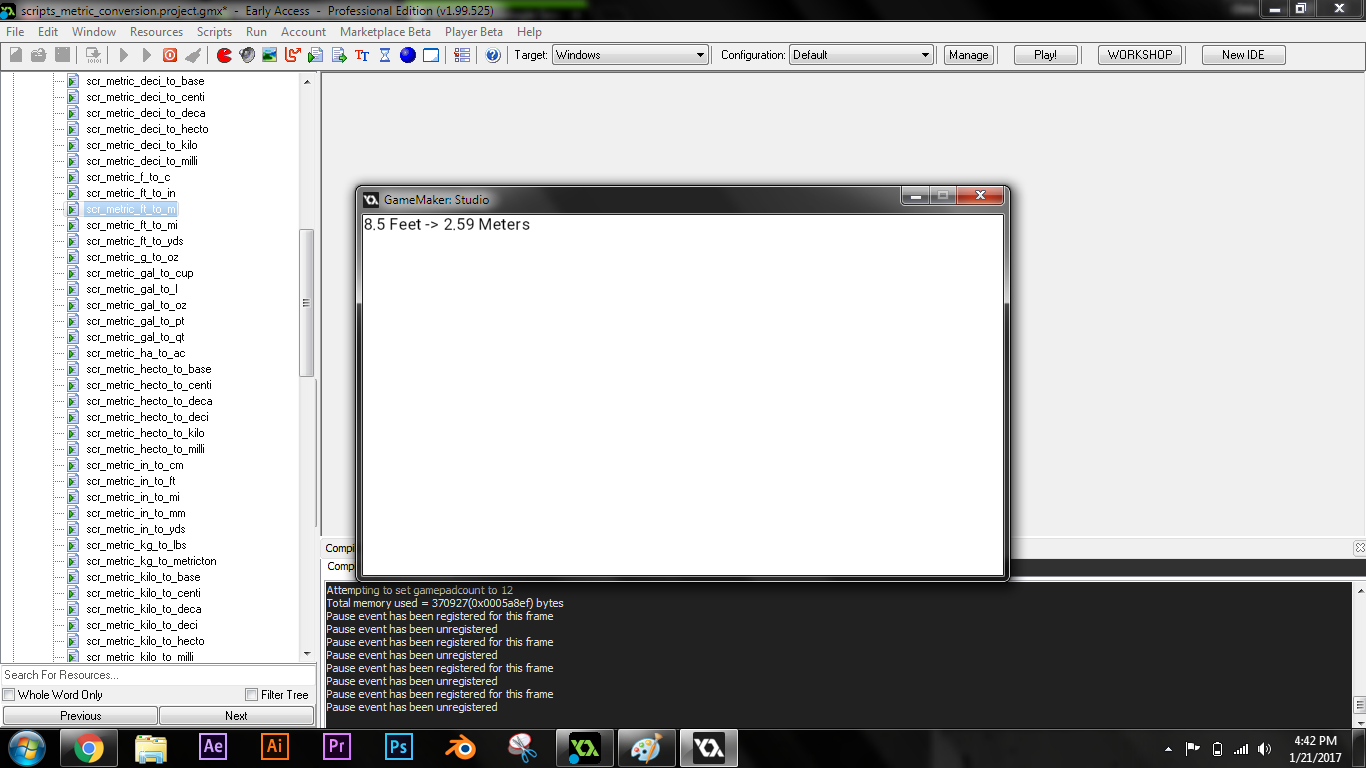This screenshot has height=768, width=1366.
Task: Open Photoshop from the Windows taskbar
Action: coord(399,747)
